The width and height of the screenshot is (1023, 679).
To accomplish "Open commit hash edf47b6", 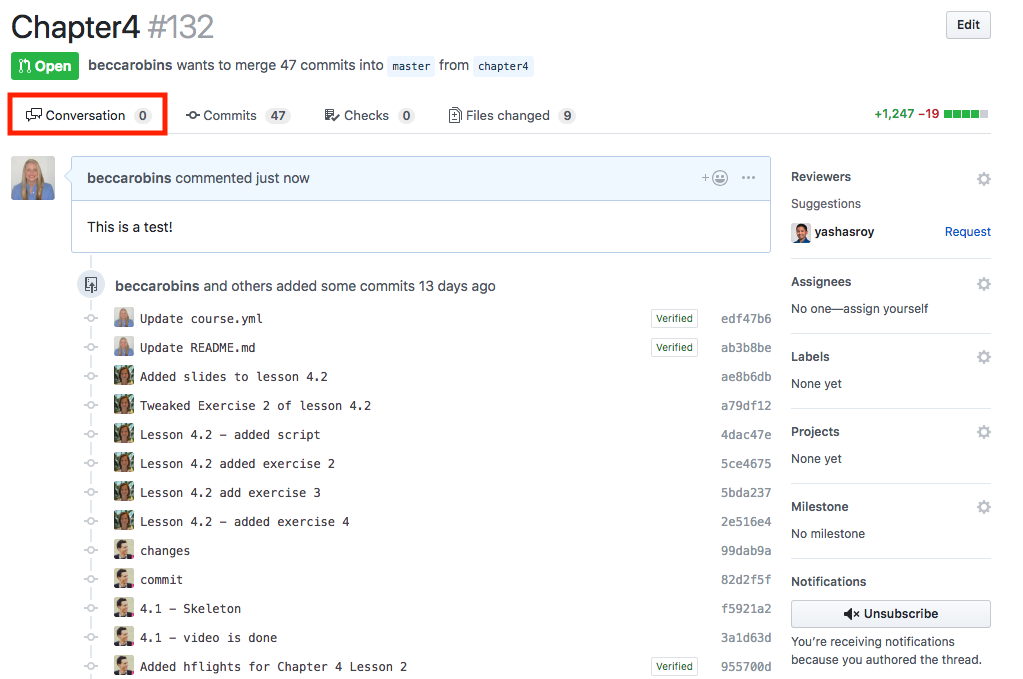I will [x=746, y=319].
